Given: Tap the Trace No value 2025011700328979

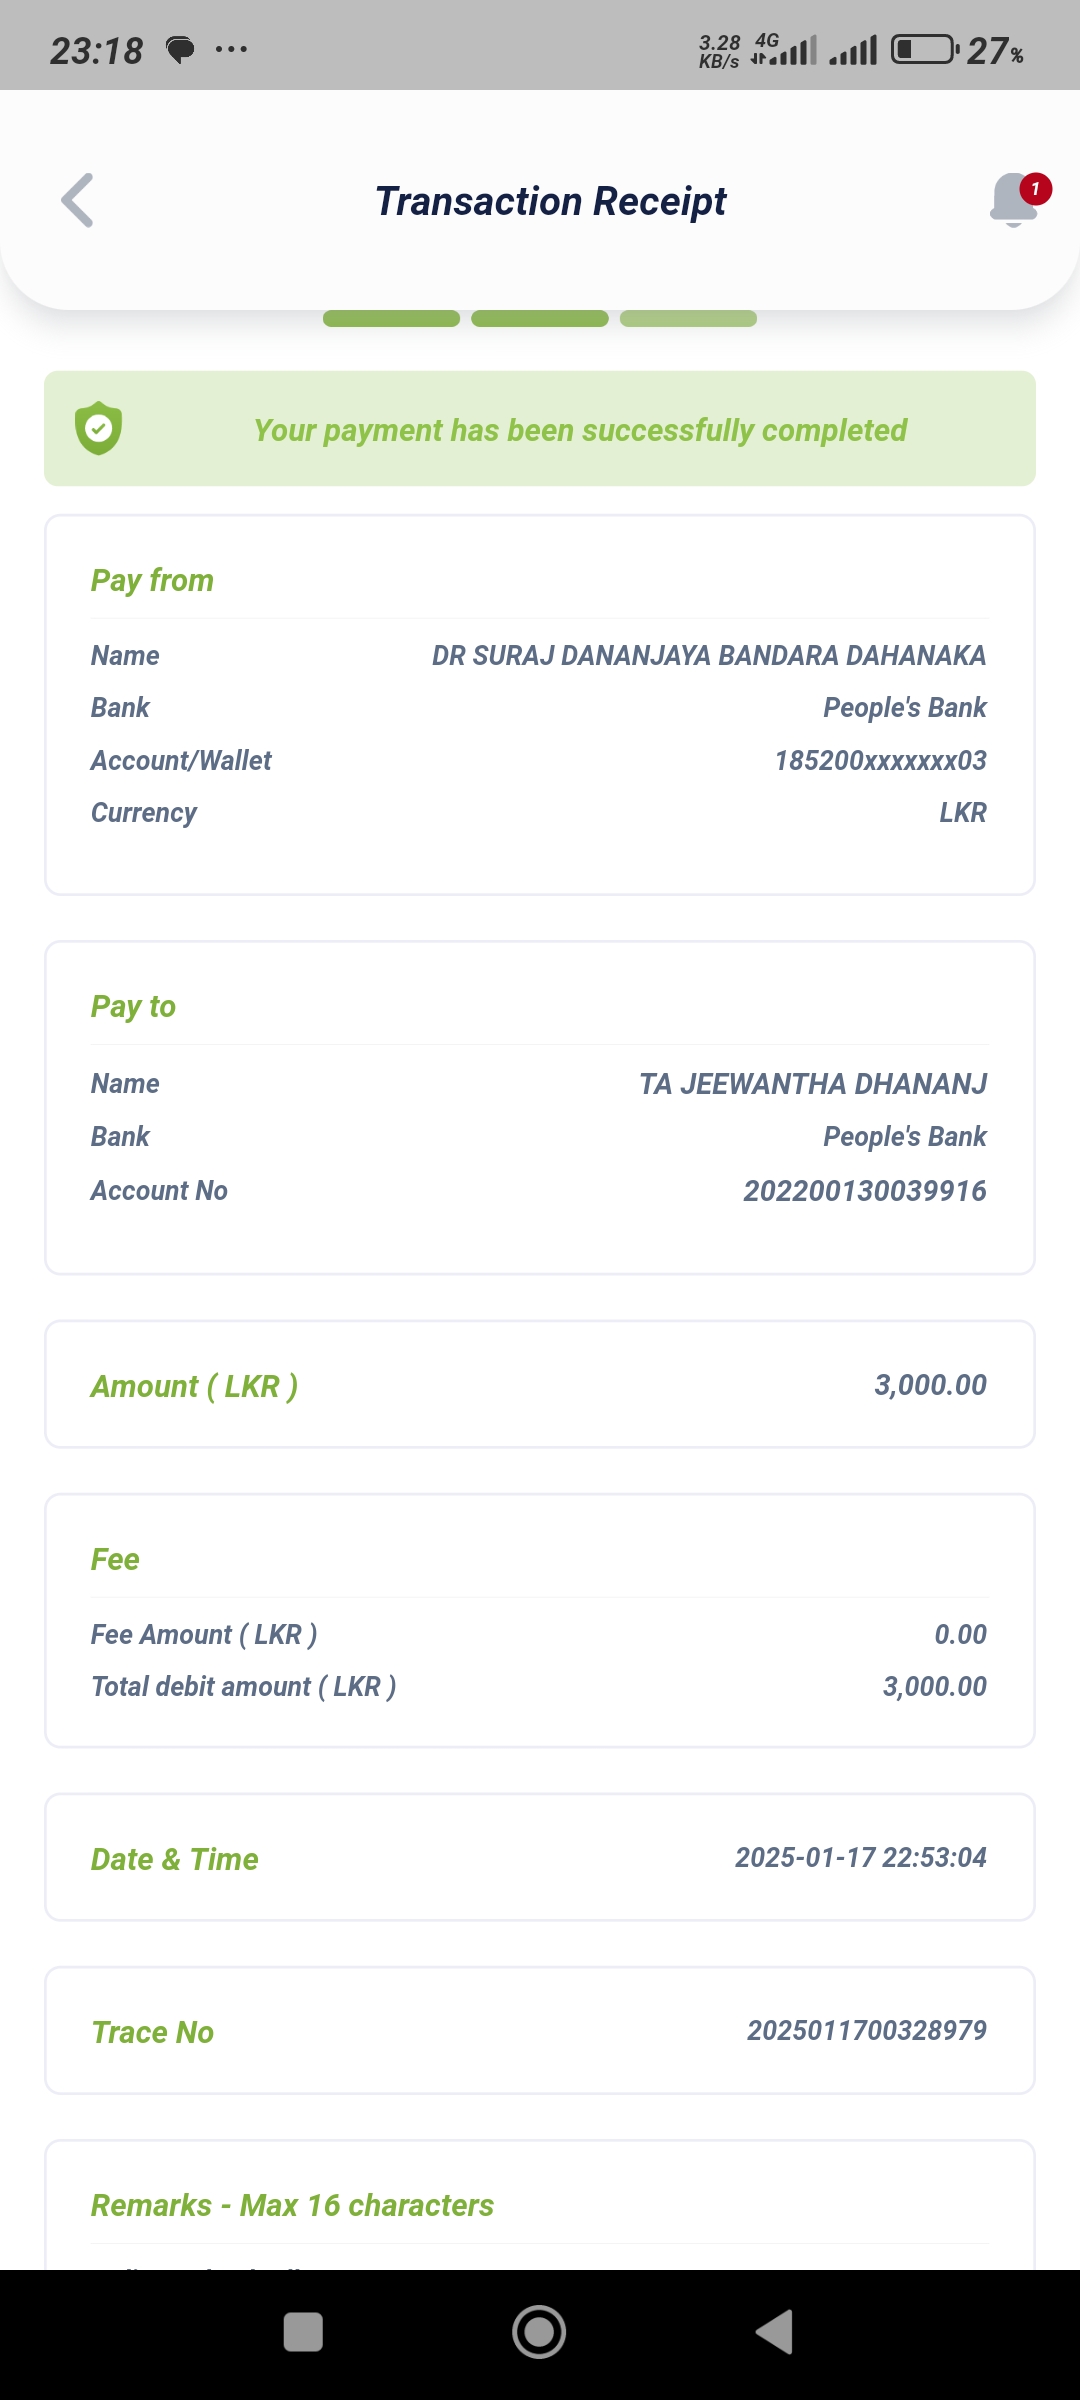Looking at the screenshot, I should pos(866,2030).
